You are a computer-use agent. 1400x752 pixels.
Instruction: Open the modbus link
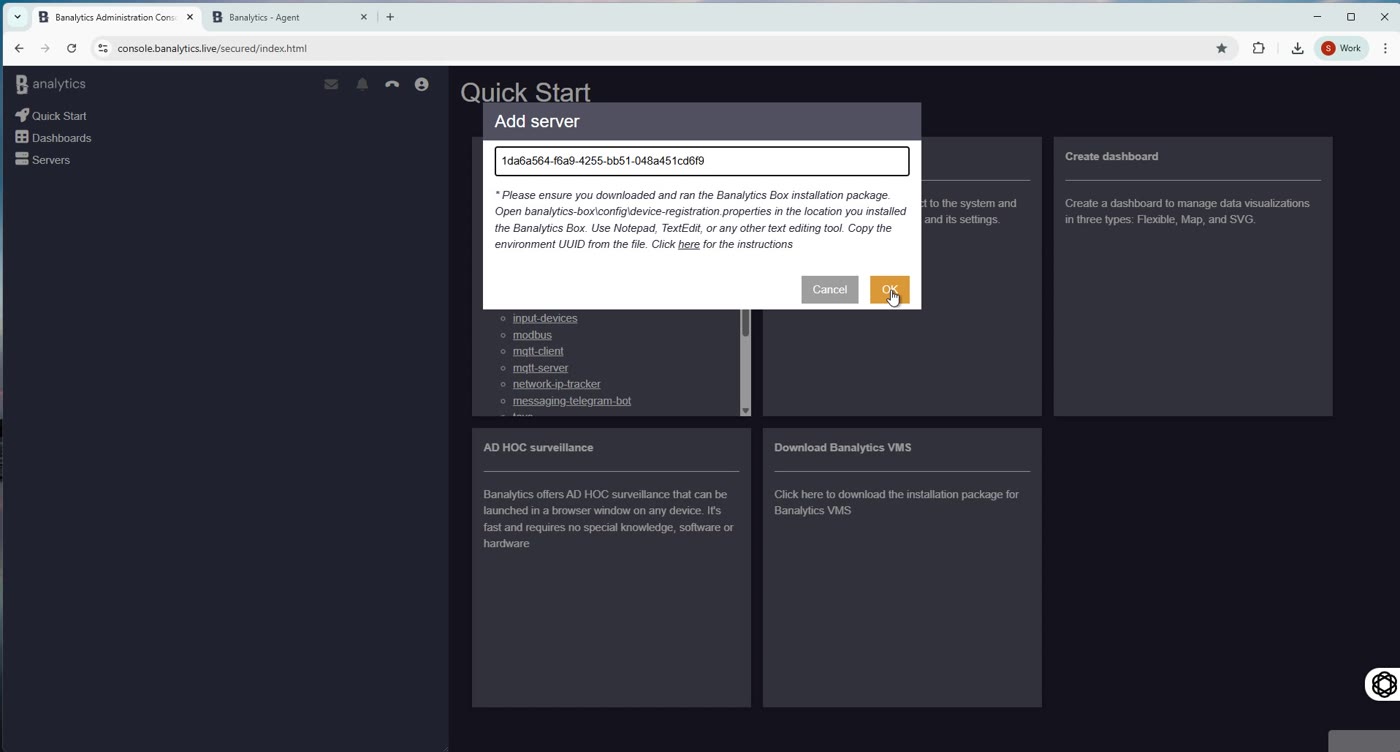point(532,335)
